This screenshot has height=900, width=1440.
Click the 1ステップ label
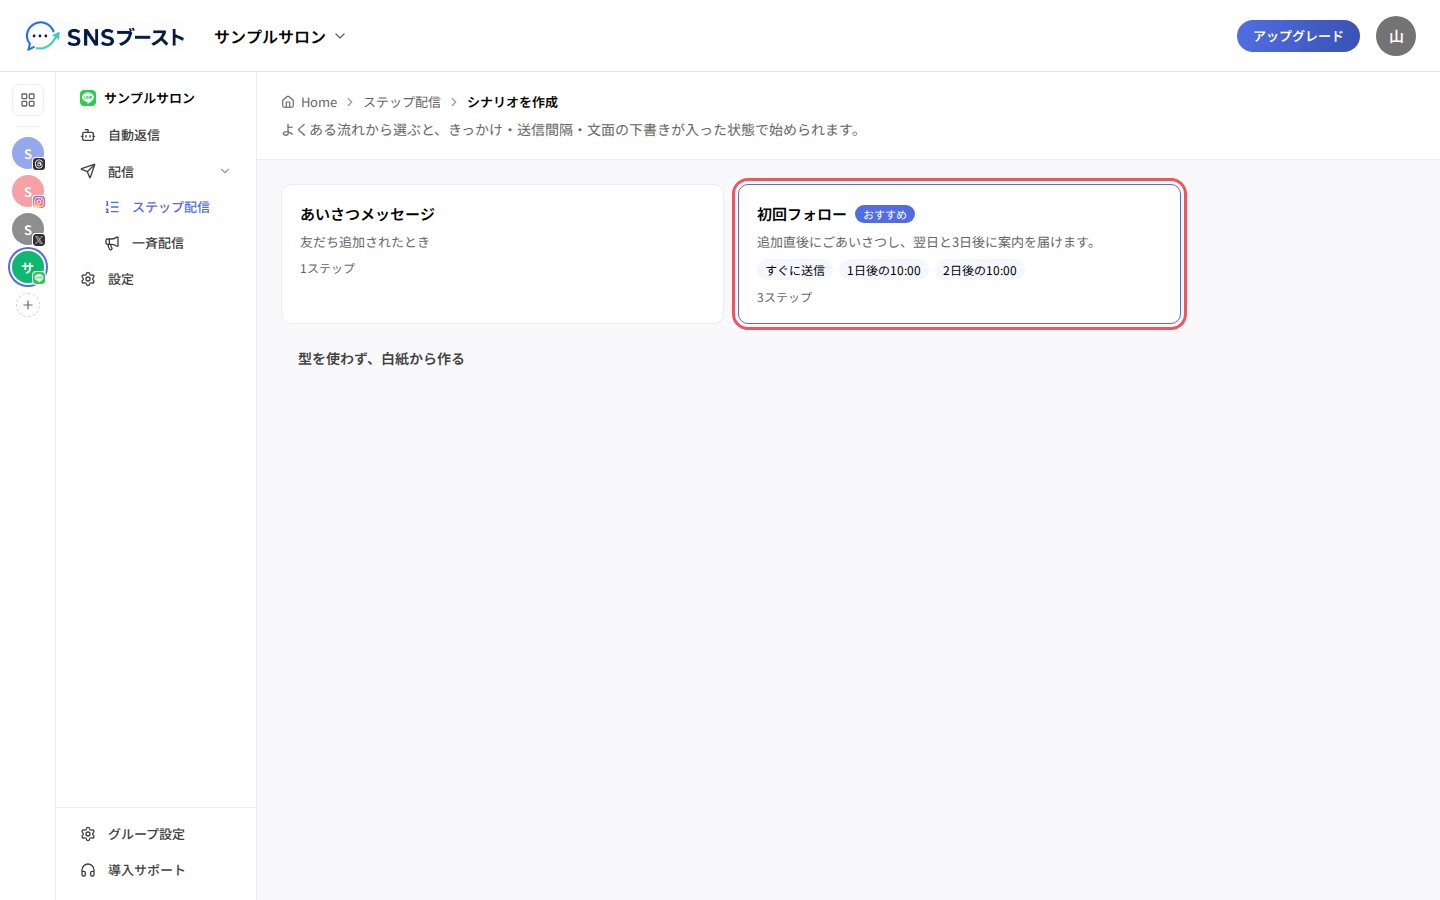click(328, 268)
